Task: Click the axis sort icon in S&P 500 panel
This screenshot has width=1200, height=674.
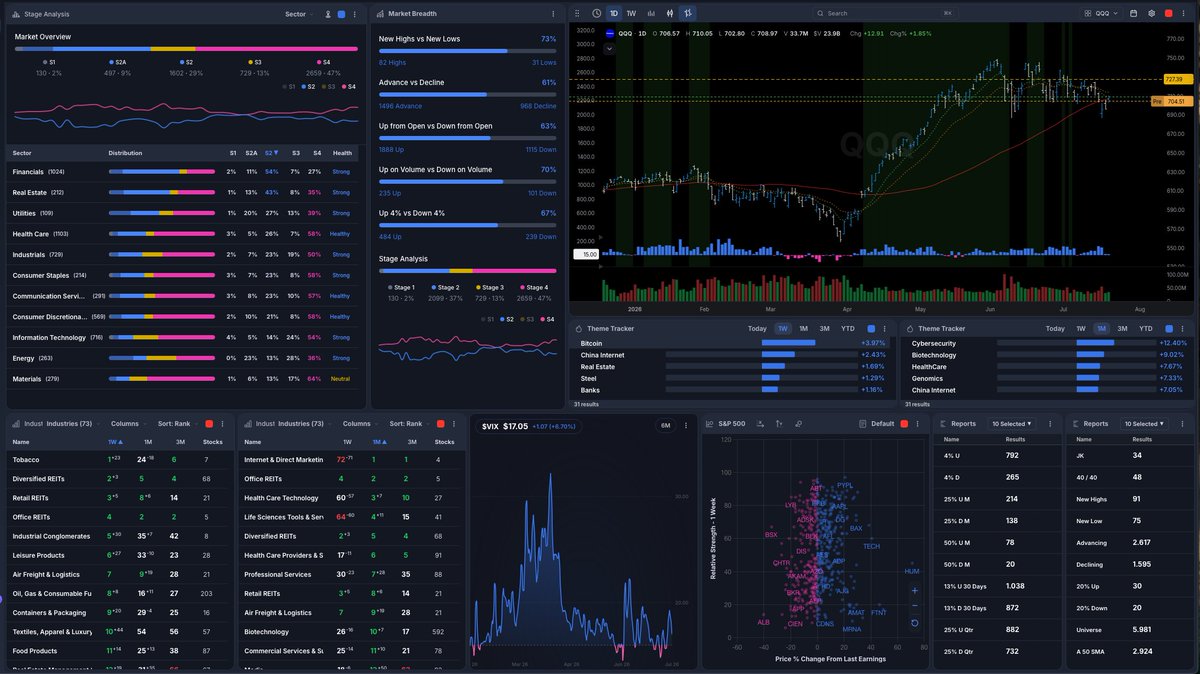Action: coord(779,423)
